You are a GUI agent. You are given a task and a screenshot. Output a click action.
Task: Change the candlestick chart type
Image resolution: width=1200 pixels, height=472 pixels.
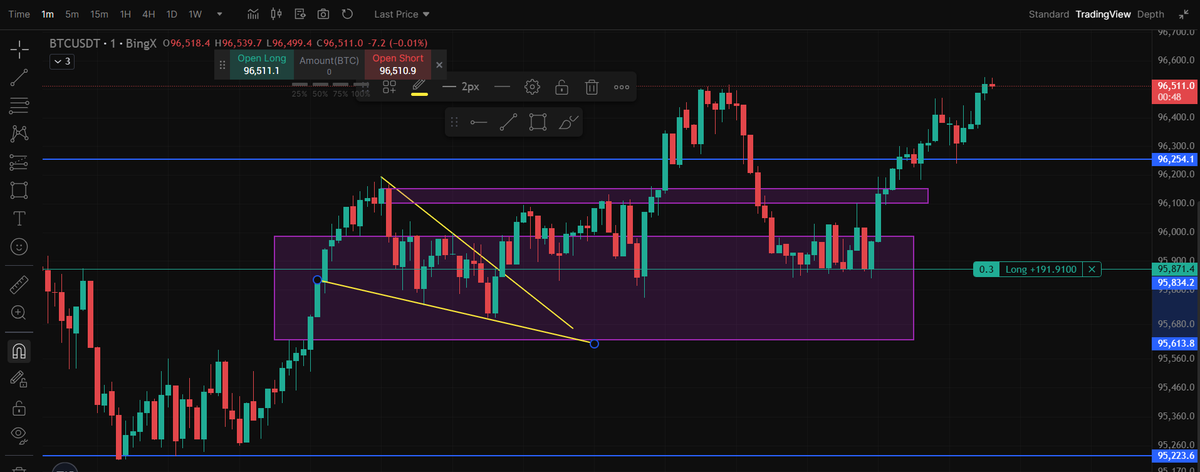pos(276,15)
